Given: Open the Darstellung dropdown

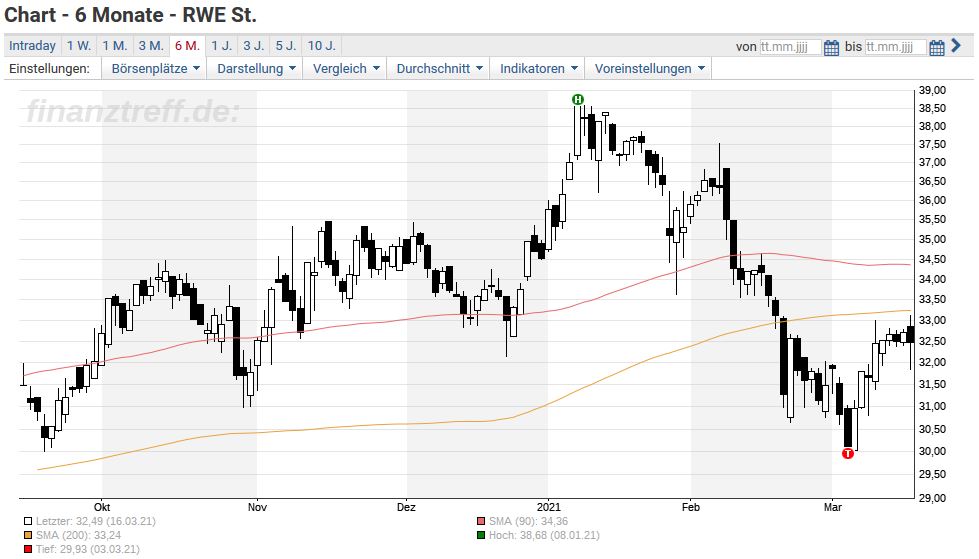Looking at the screenshot, I should (x=255, y=69).
